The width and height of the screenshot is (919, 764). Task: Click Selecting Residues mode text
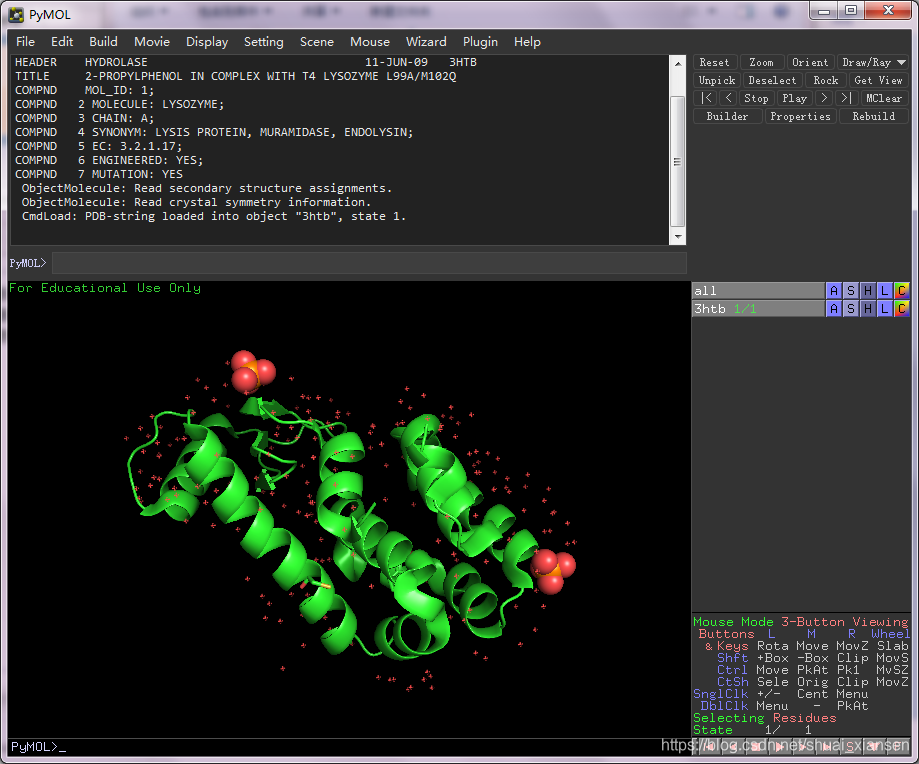point(764,718)
